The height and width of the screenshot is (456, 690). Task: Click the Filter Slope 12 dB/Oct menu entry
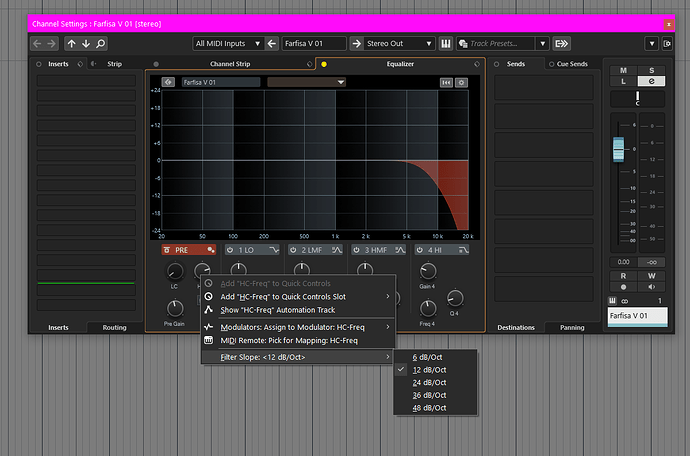pyautogui.click(x=298, y=357)
